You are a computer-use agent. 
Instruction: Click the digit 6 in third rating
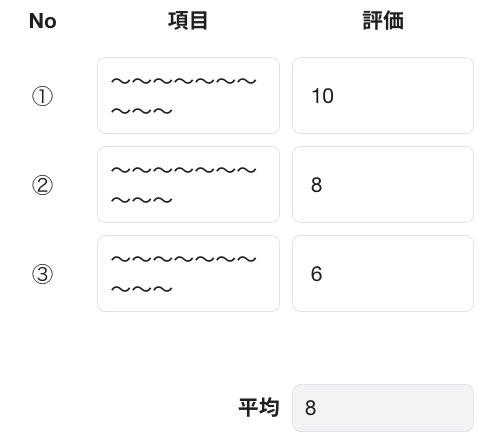pos(316,274)
